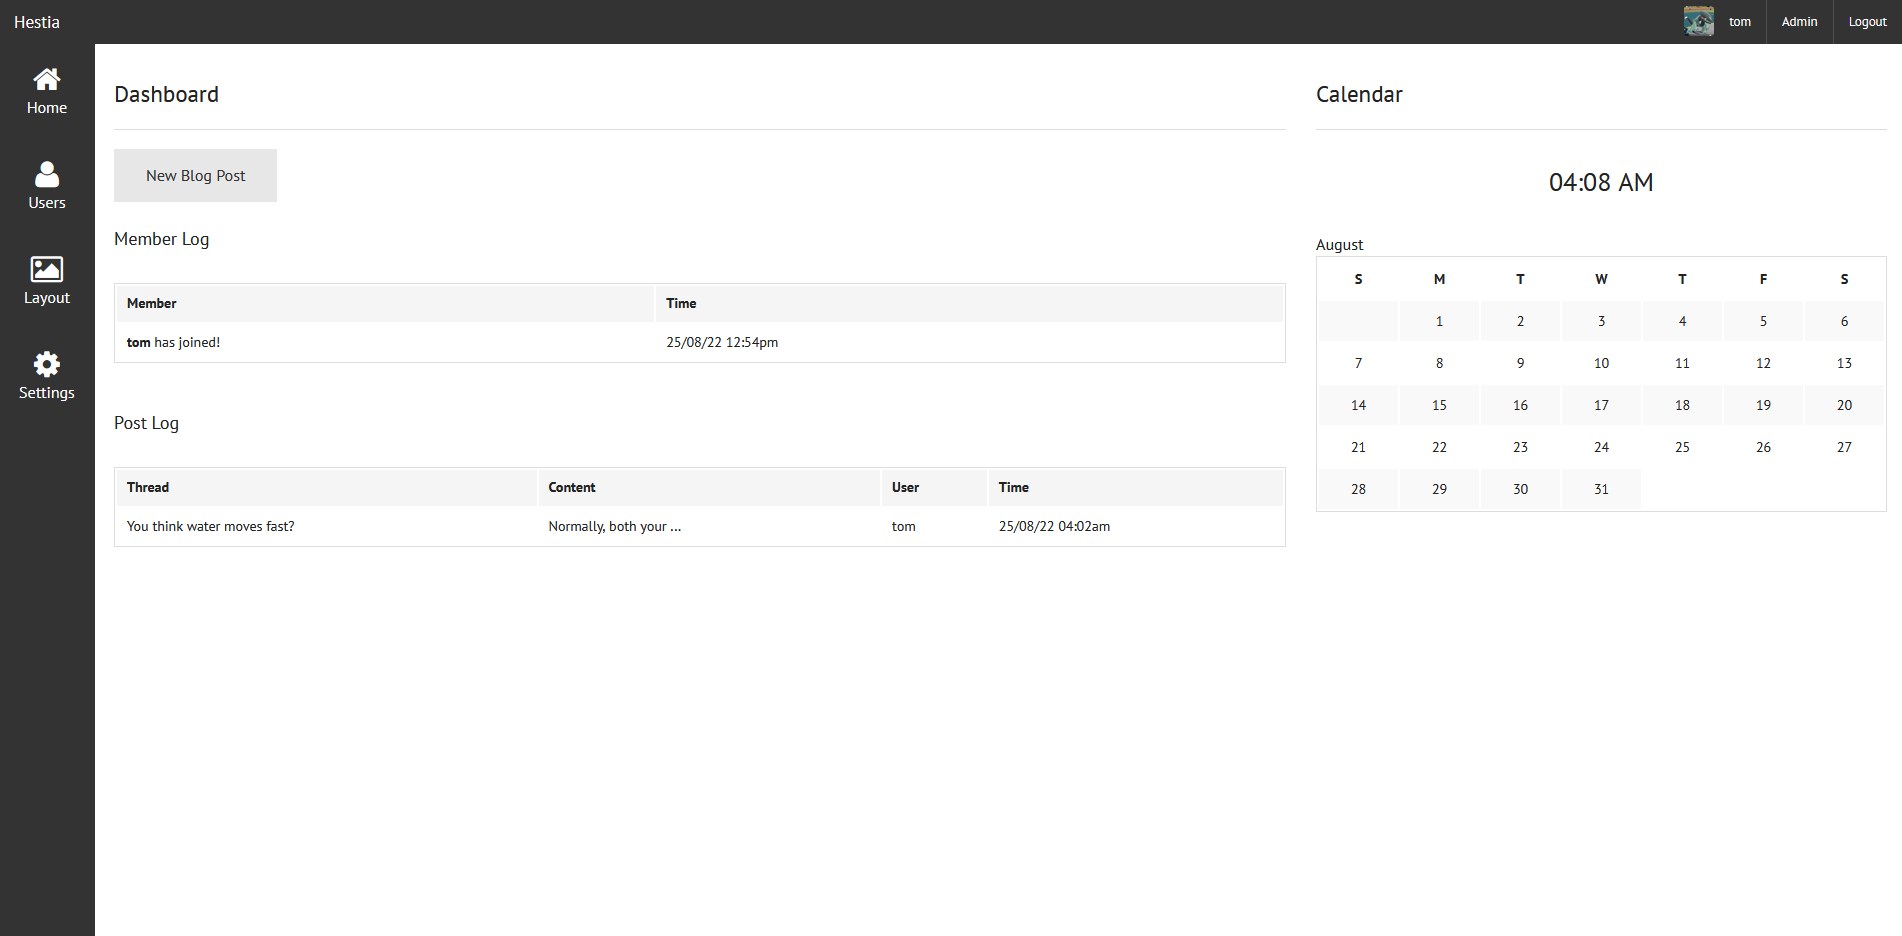Pick August 15 calendar cell

click(1438, 405)
